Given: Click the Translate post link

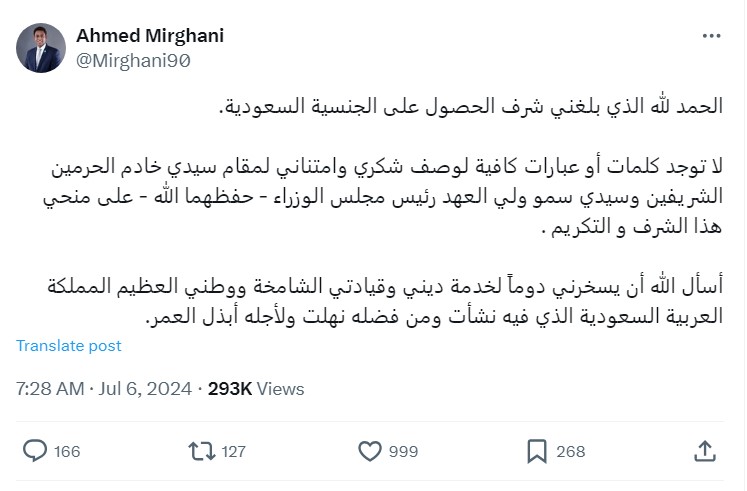Looking at the screenshot, I should tap(69, 346).
